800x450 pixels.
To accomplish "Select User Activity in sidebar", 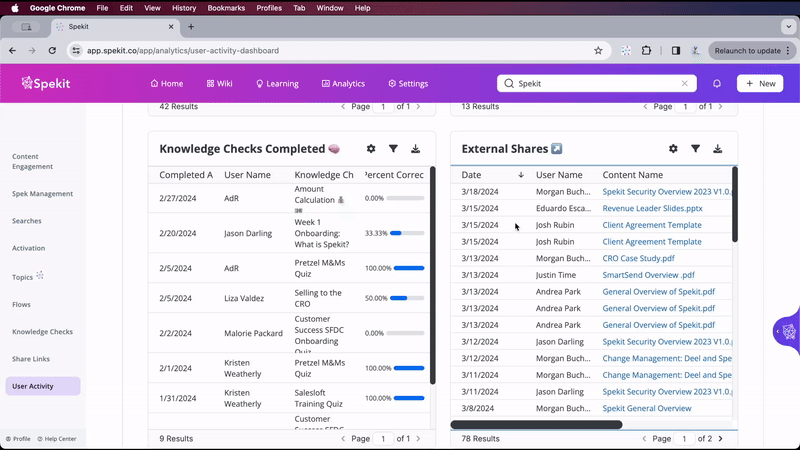I will [x=43, y=386].
